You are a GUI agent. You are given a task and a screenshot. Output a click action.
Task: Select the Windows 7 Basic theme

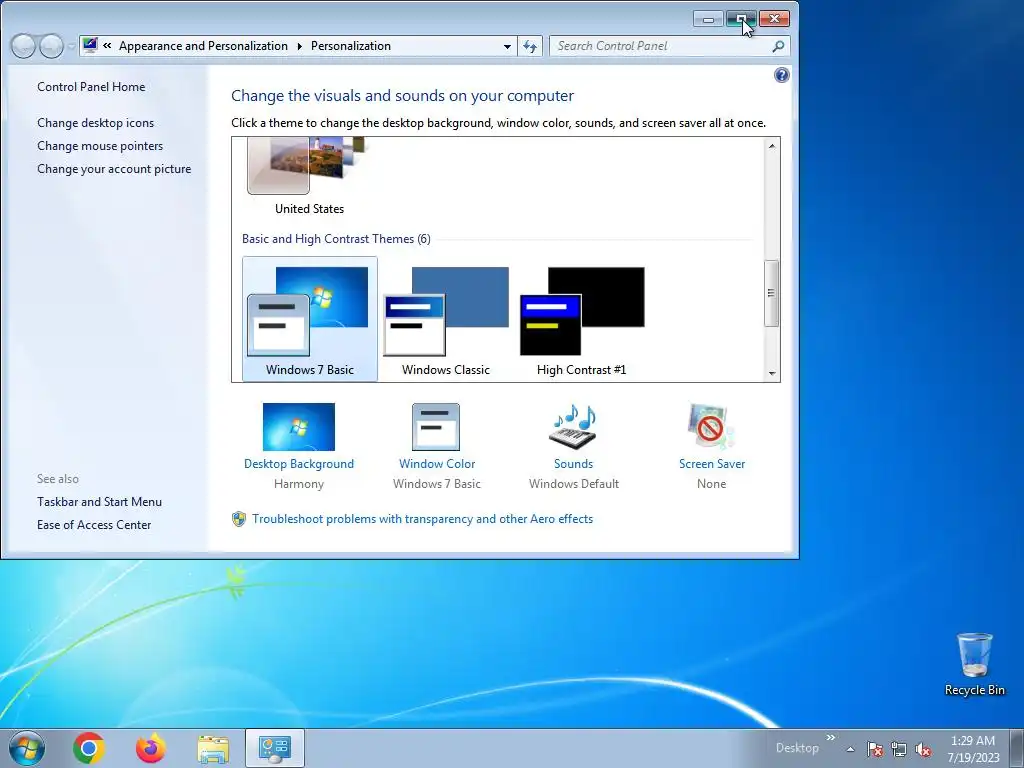310,319
